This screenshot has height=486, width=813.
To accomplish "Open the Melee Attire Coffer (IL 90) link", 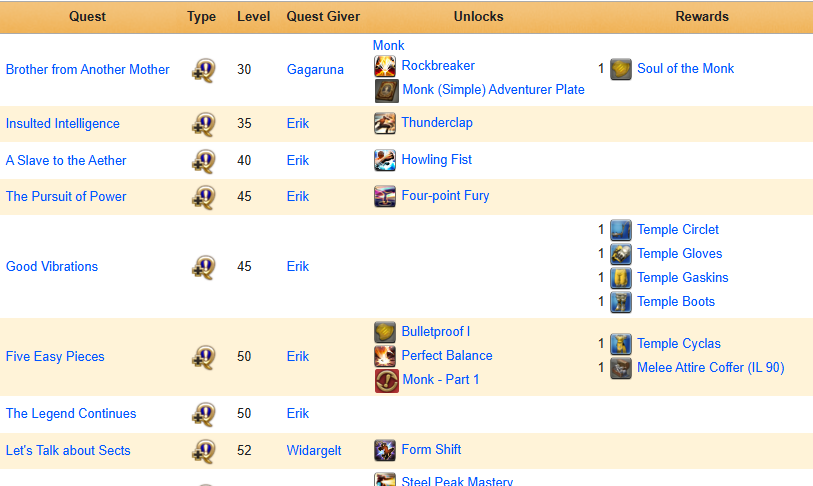I will tap(710, 368).
